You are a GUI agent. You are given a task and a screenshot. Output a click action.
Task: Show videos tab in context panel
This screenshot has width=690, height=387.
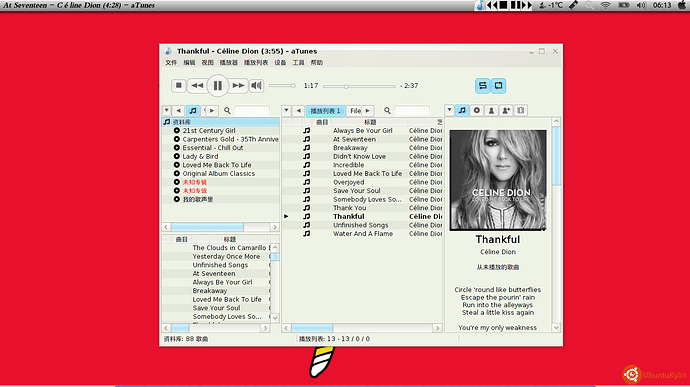(521, 111)
